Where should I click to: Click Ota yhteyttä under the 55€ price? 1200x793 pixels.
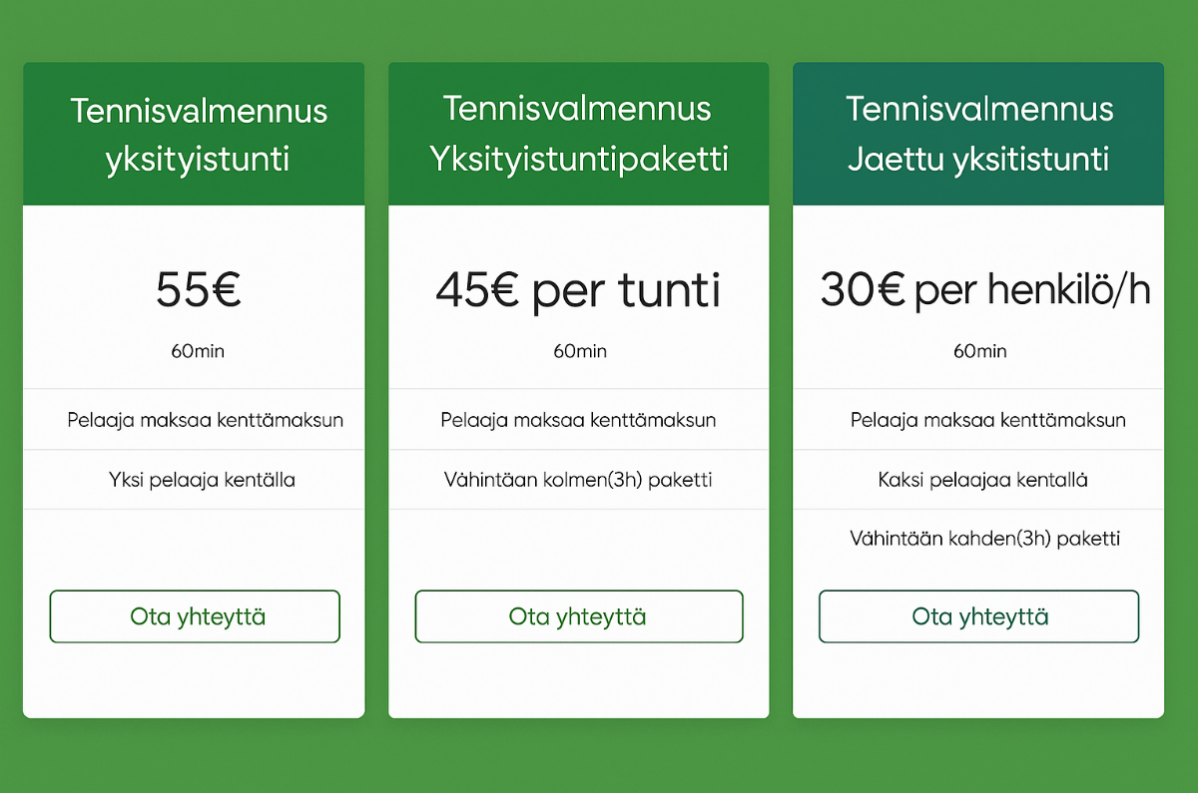195,616
